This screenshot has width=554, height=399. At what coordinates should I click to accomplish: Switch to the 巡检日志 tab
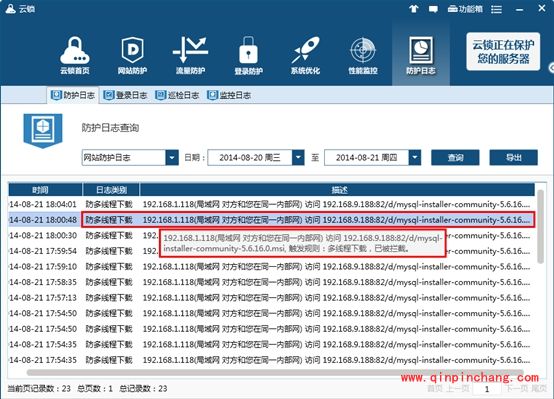click(177, 95)
